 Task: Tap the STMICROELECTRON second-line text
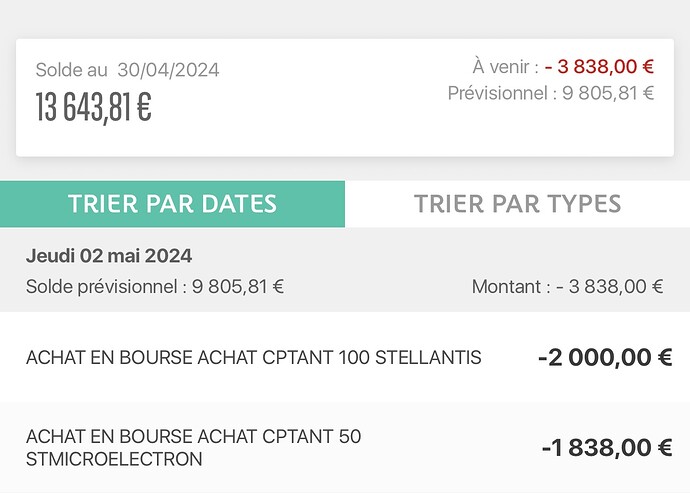pyautogui.click(x=114, y=459)
